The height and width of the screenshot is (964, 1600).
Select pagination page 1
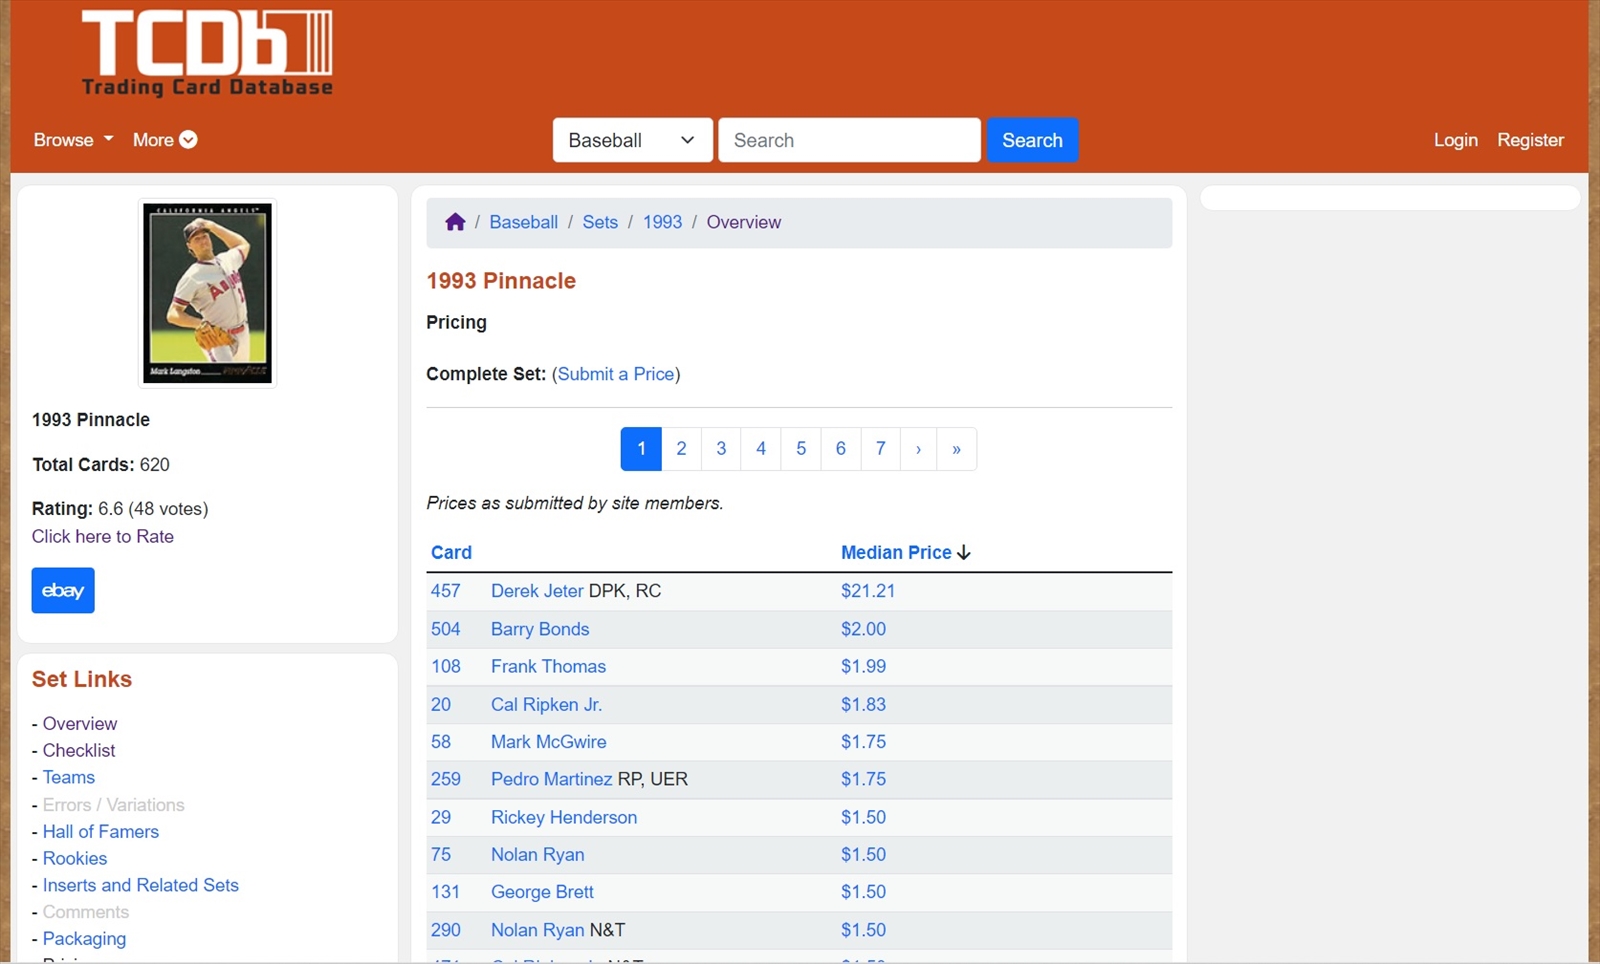[x=641, y=449]
